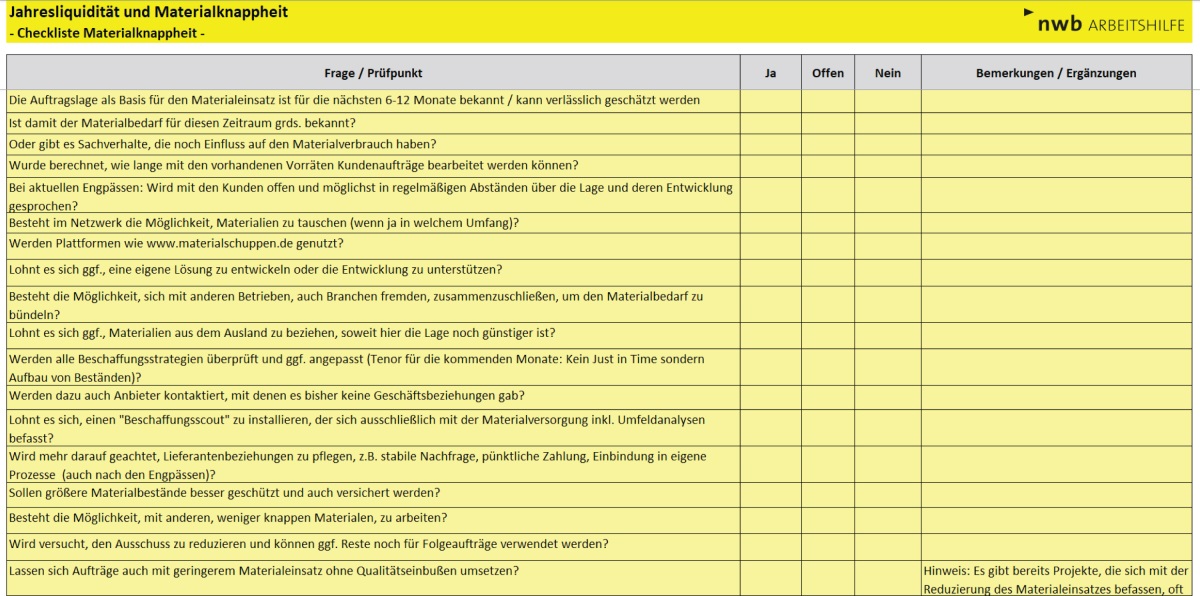Screen dimensions: 1200x596
Task: Mark 'Offen' for the Plattformen materialschuppen.de question
Action: tap(827, 244)
